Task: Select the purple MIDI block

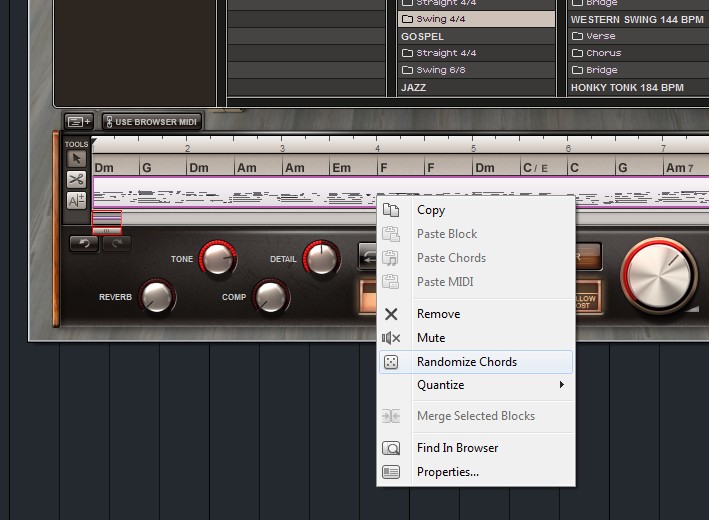Action: click(x=401, y=193)
